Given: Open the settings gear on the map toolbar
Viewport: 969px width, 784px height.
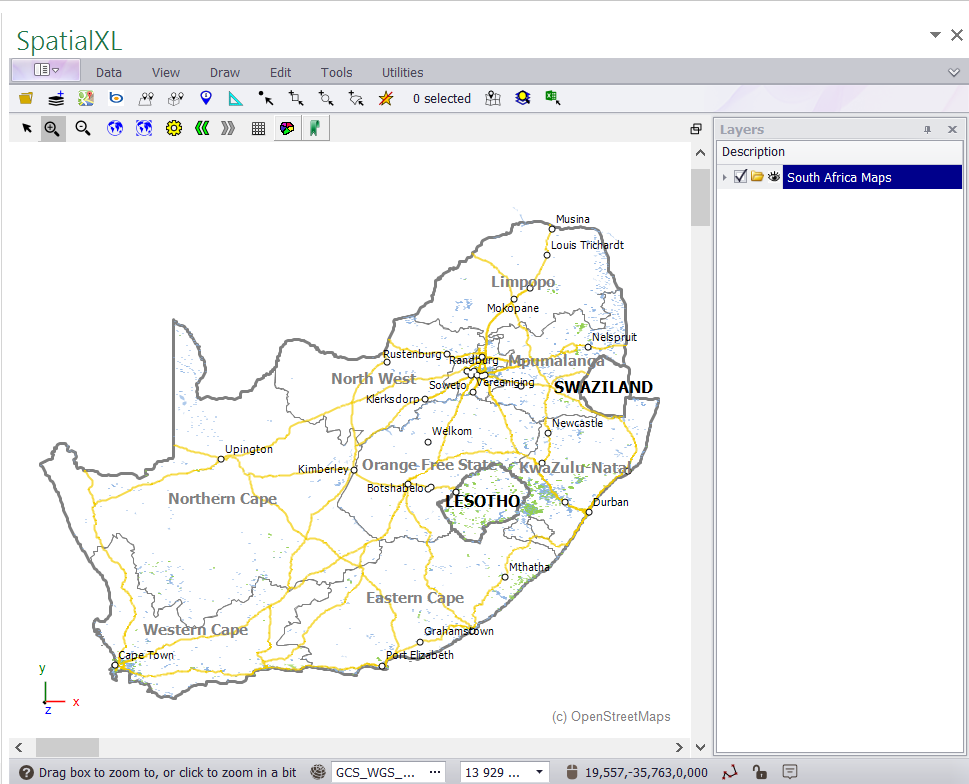Looking at the screenshot, I should coord(173,128).
